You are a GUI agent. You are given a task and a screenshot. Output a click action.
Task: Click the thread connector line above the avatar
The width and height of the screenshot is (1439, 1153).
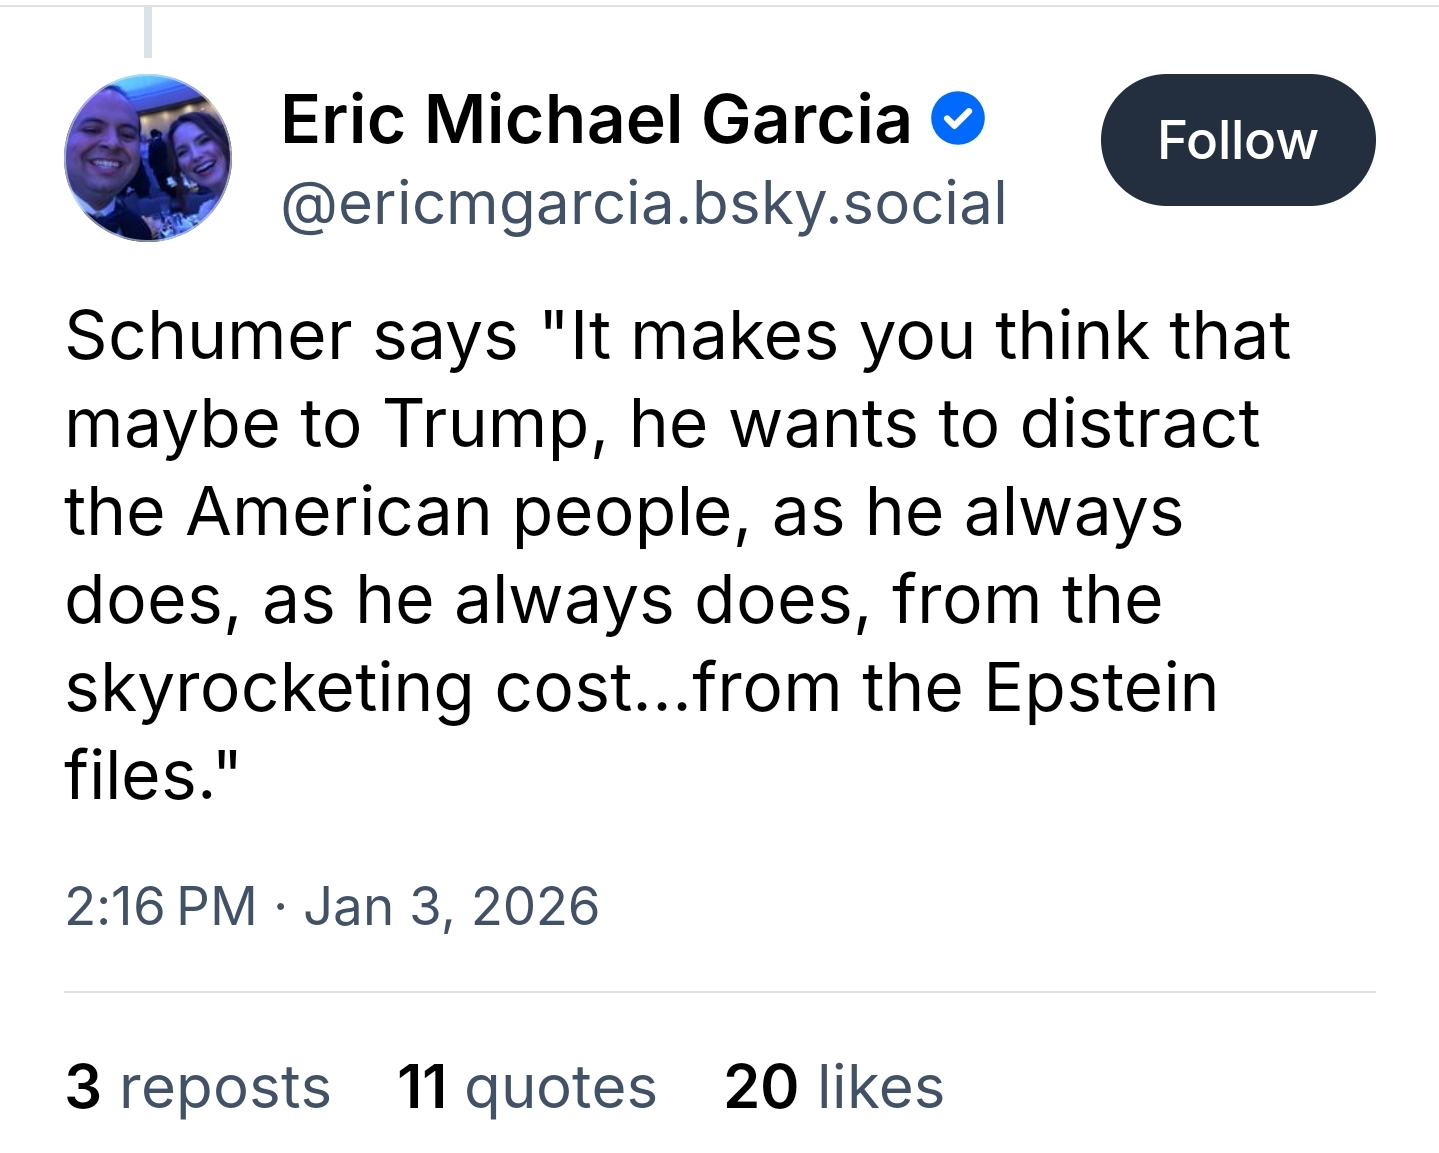pos(148,32)
